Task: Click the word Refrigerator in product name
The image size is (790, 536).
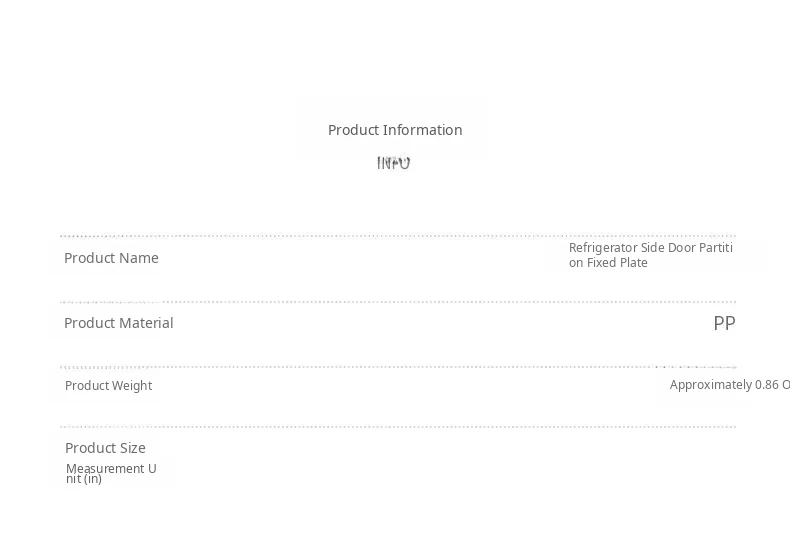Action: 603,248
